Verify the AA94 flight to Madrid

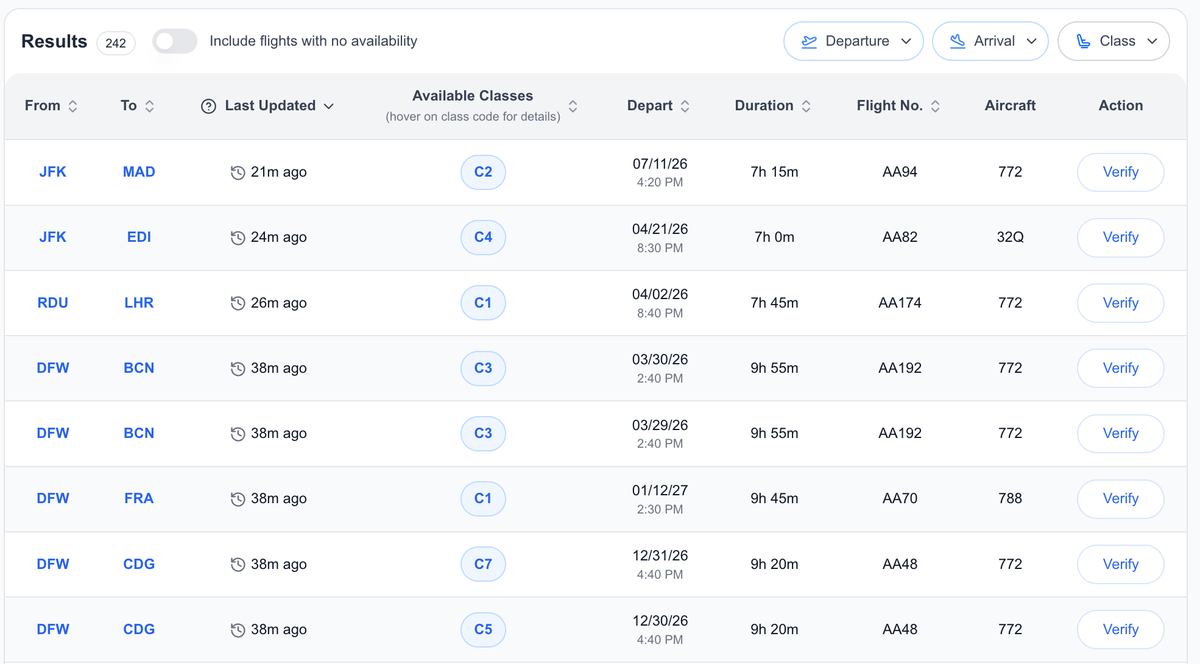(1120, 172)
